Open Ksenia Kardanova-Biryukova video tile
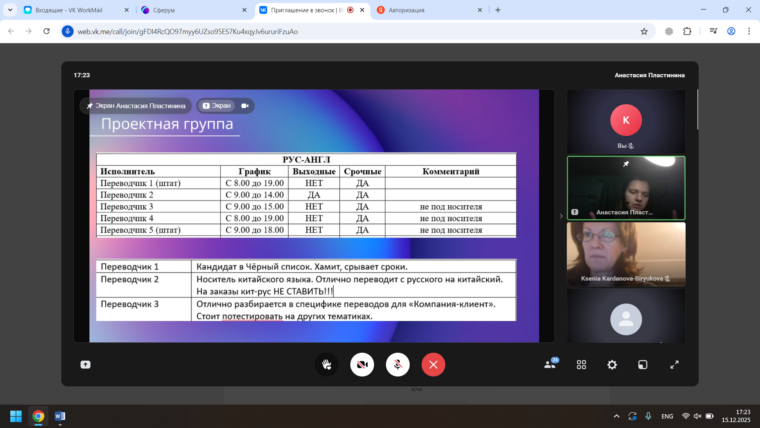760x428 pixels. [x=625, y=253]
